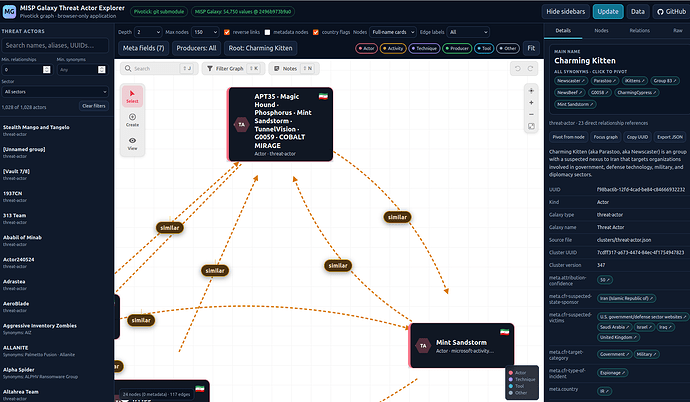
Task: Click the Filter Graph funnel icon
Action: pyautogui.click(x=210, y=69)
